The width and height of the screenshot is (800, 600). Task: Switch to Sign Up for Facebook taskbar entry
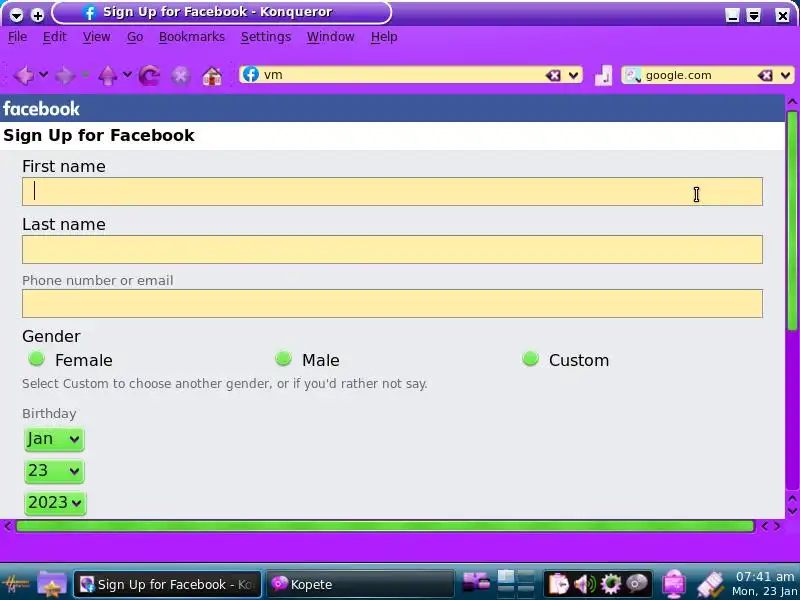click(167, 584)
